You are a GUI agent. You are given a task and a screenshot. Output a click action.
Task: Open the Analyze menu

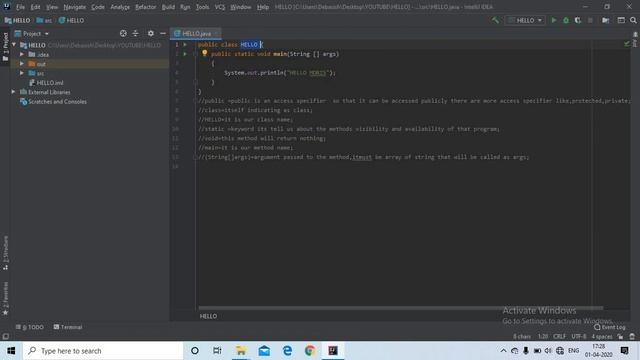click(x=120, y=7)
